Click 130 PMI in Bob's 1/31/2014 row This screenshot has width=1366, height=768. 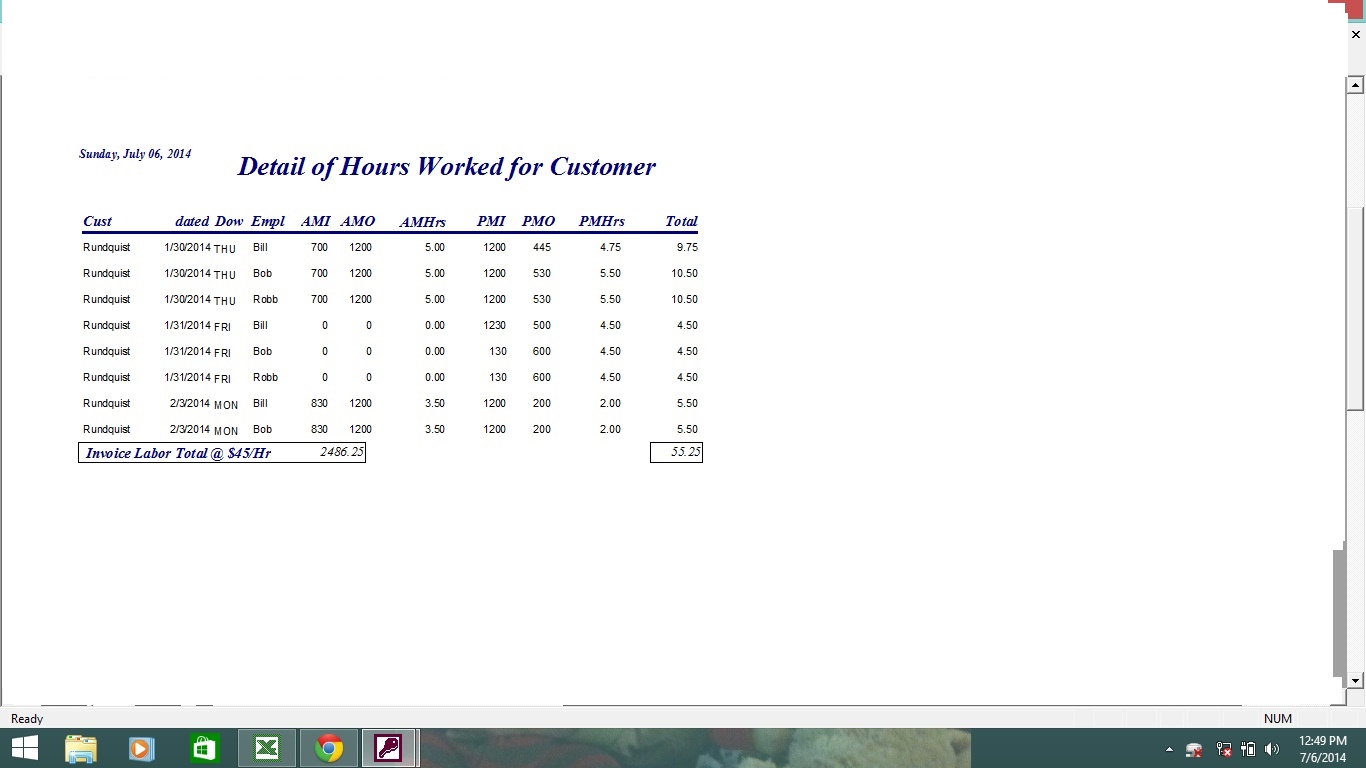[x=498, y=351]
